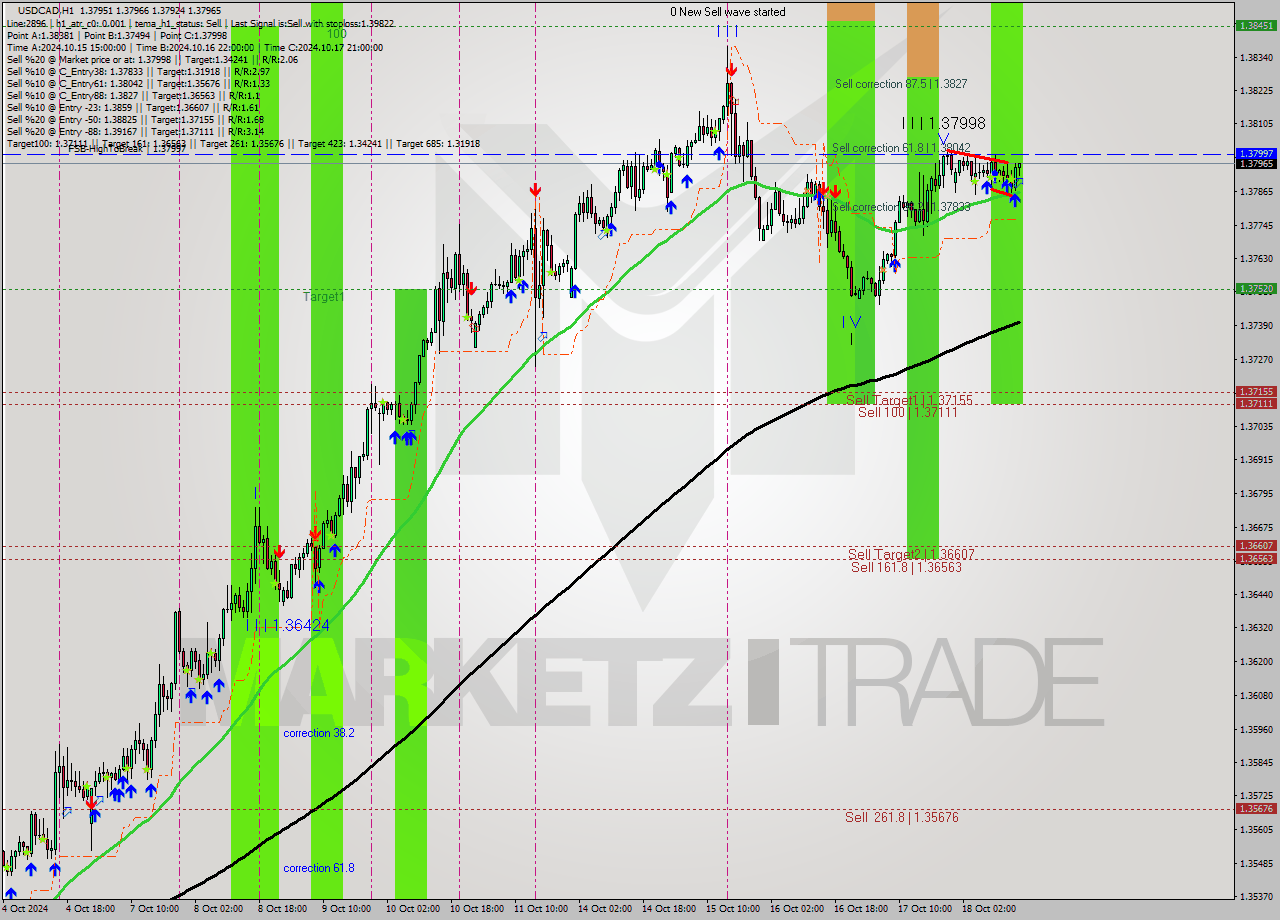Click the red 1.36563 price tag
Image resolution: width=1280 pixels, height=920 pixels.
coord(1255,559)
